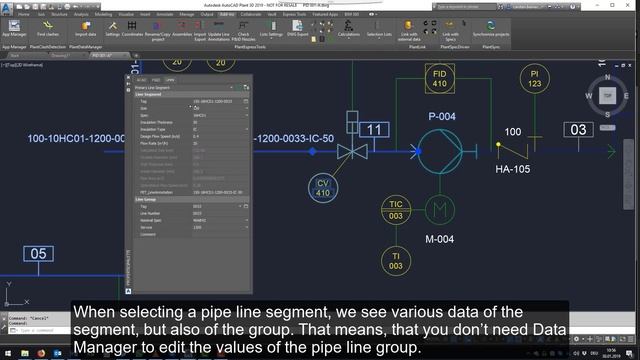Select the PI 123 instrument bubble
This screenshot has width=640, height=360.
point(535,78)
